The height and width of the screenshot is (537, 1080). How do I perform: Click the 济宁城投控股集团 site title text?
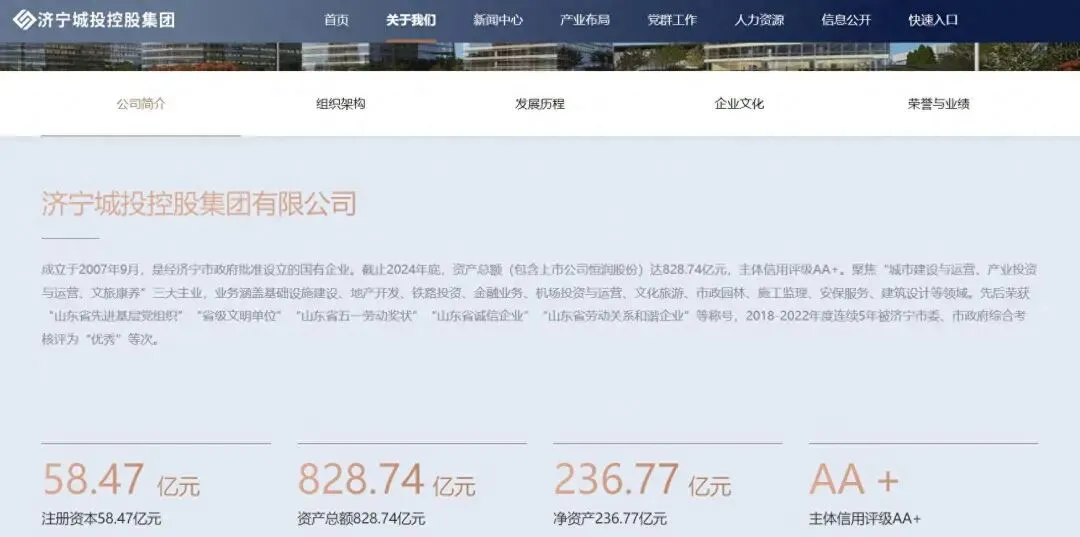pyautogui.click(x=107, y=19)
